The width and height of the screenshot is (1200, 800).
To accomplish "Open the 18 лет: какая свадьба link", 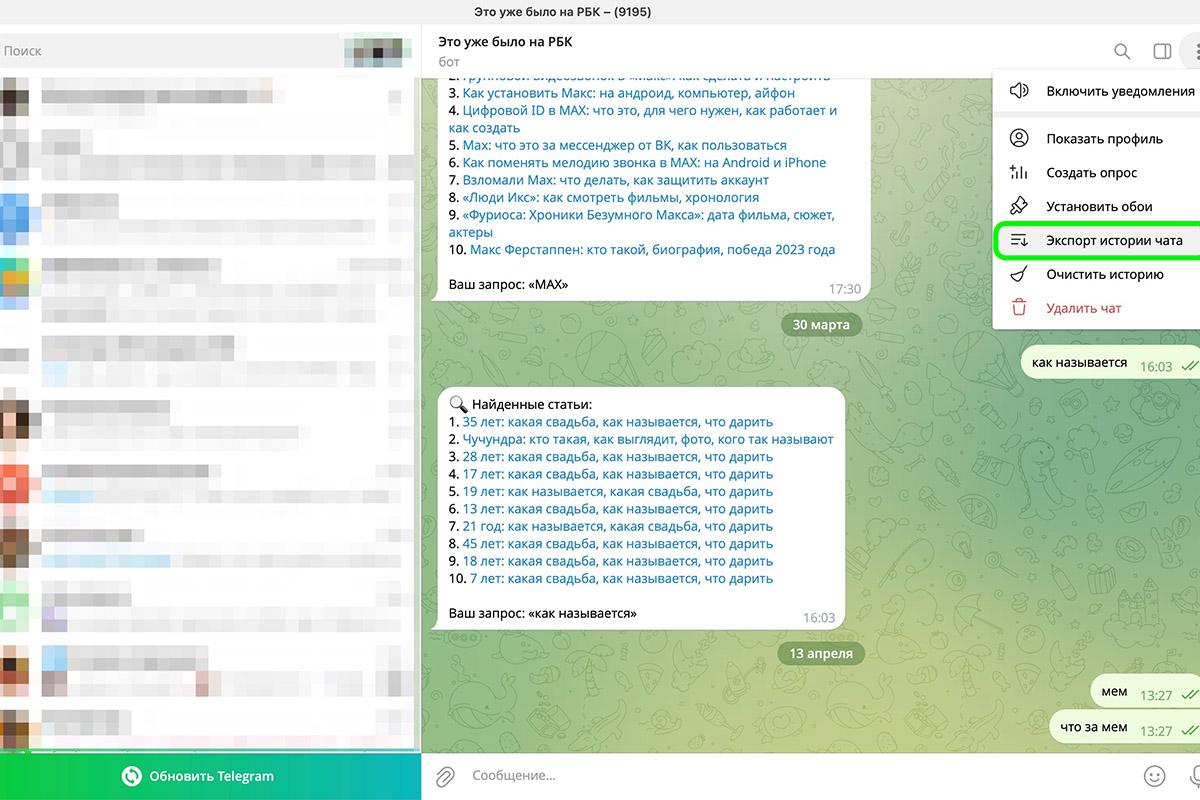I will point(617,561).
